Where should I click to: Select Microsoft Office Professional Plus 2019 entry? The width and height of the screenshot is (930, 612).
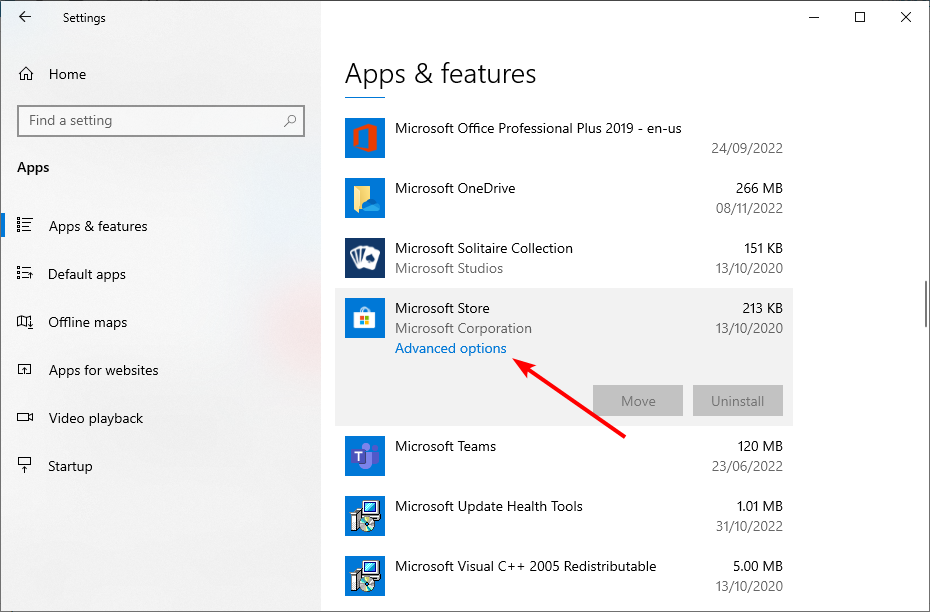pyautogui.click(x=538, y=128)
